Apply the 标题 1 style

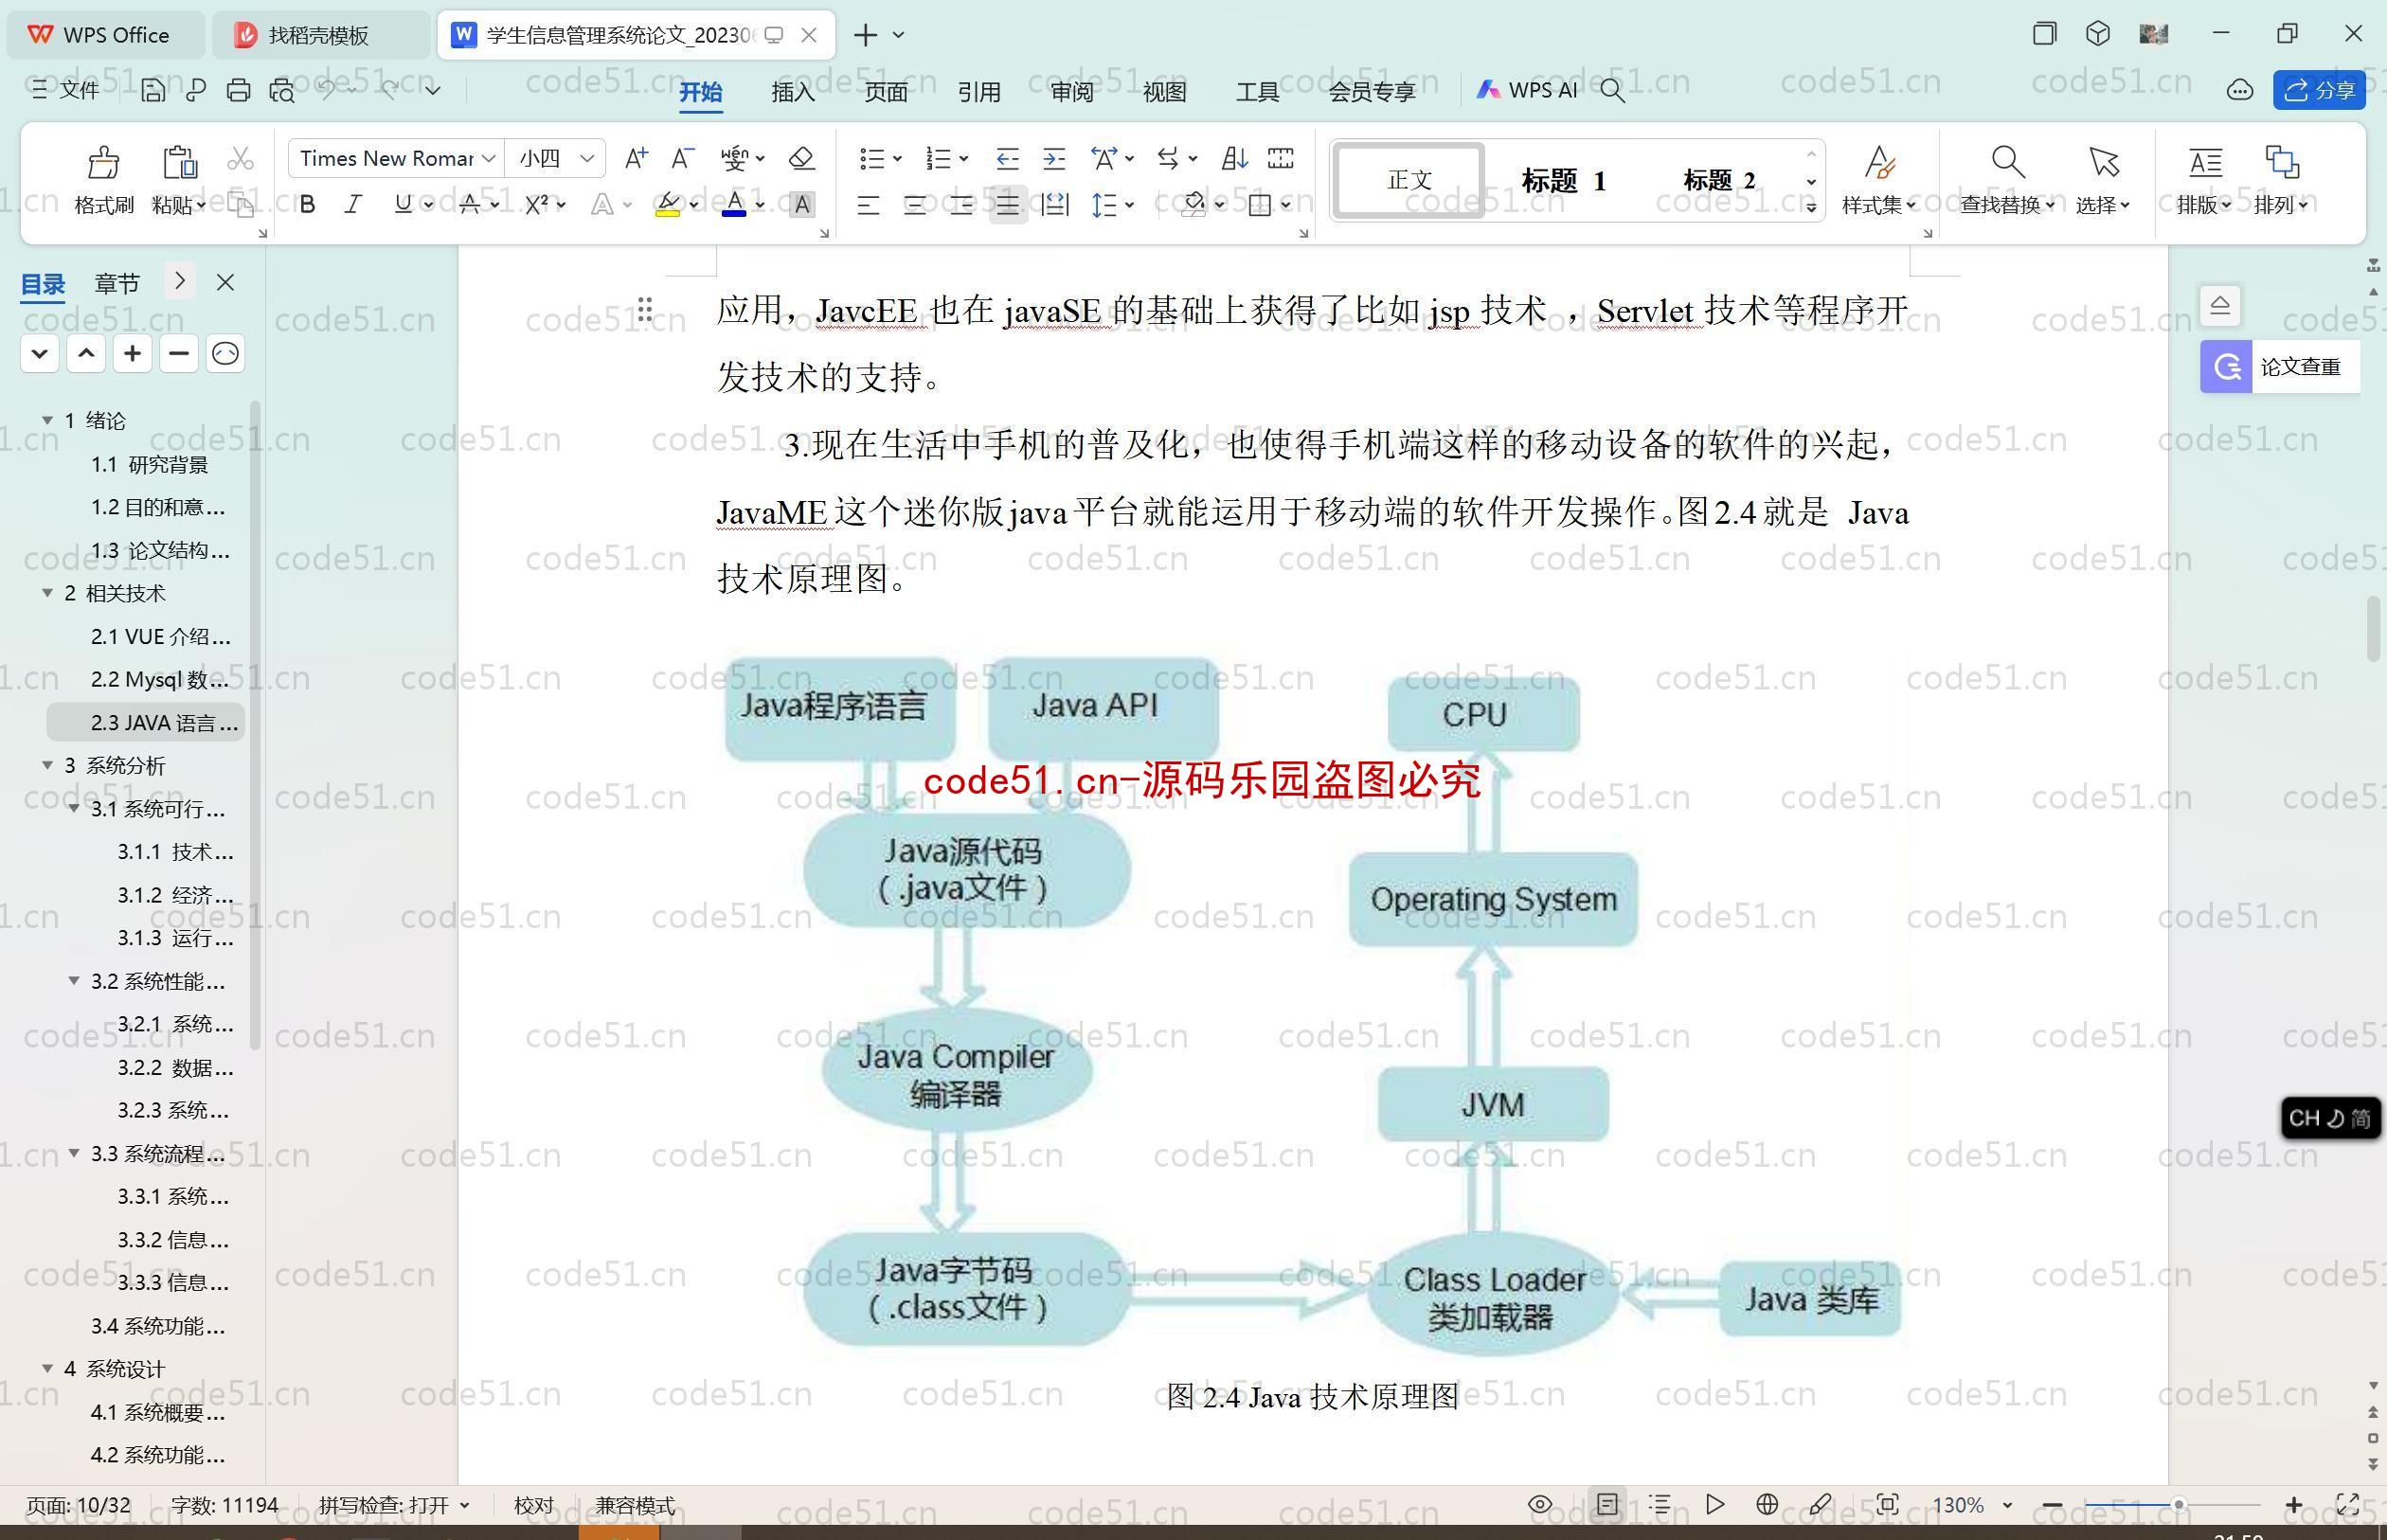1563,181
